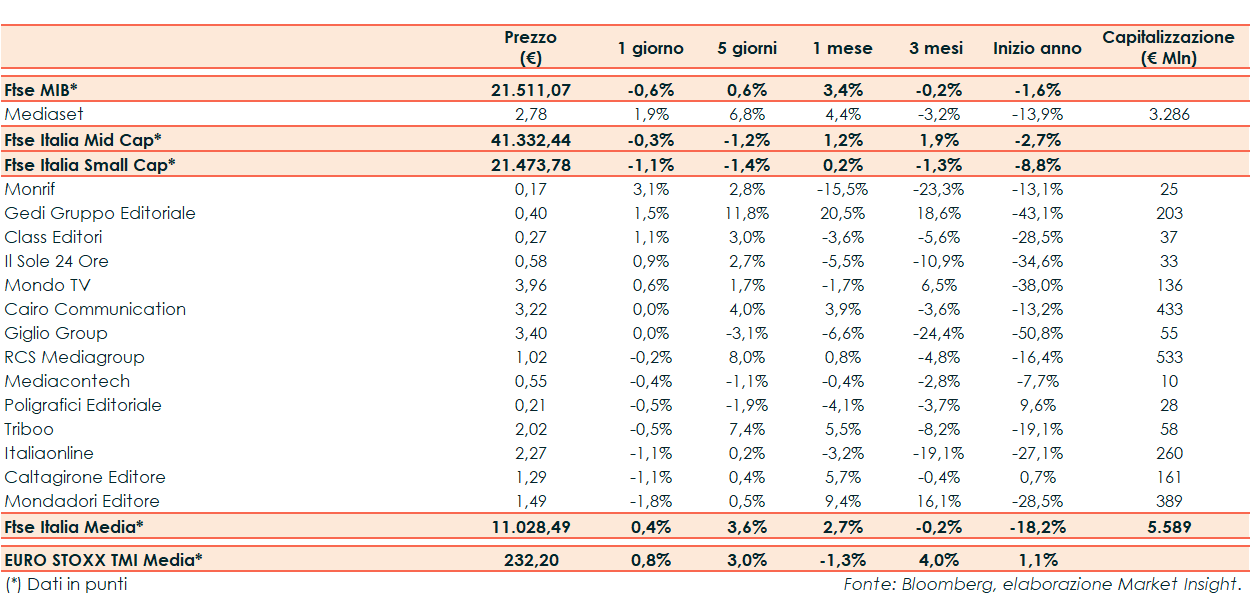Click Mediaset capitalization value 3.286

1168,114
